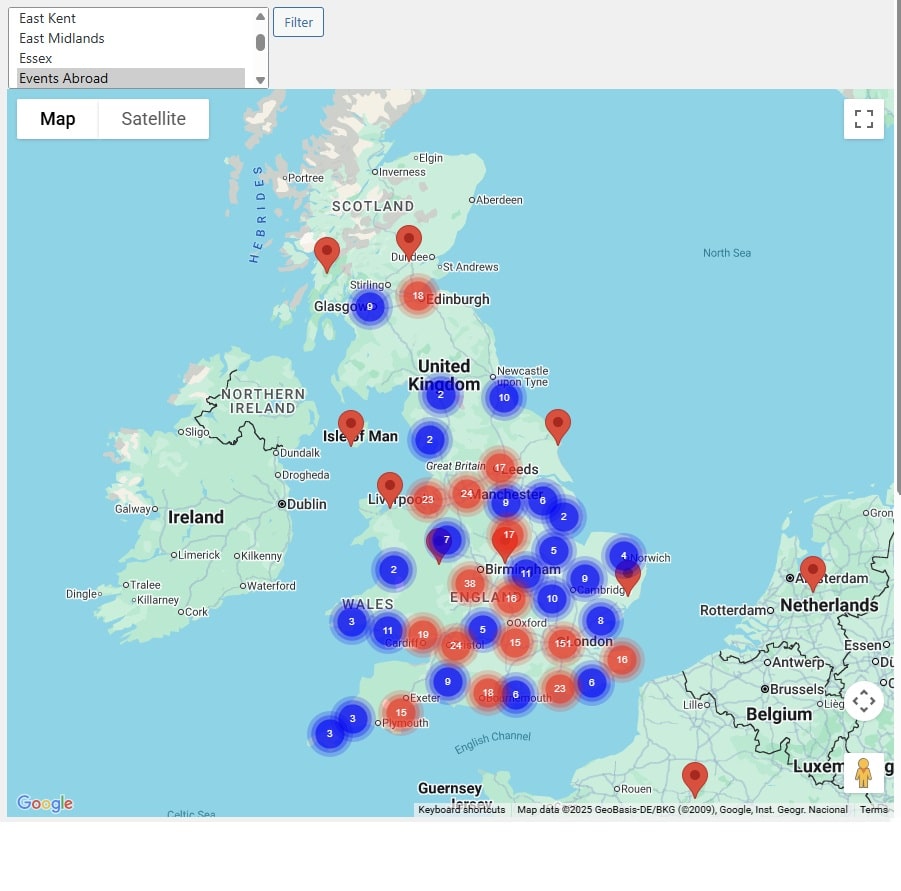
Task: Open the map camera pan controls
Action: tap(864, 701)
